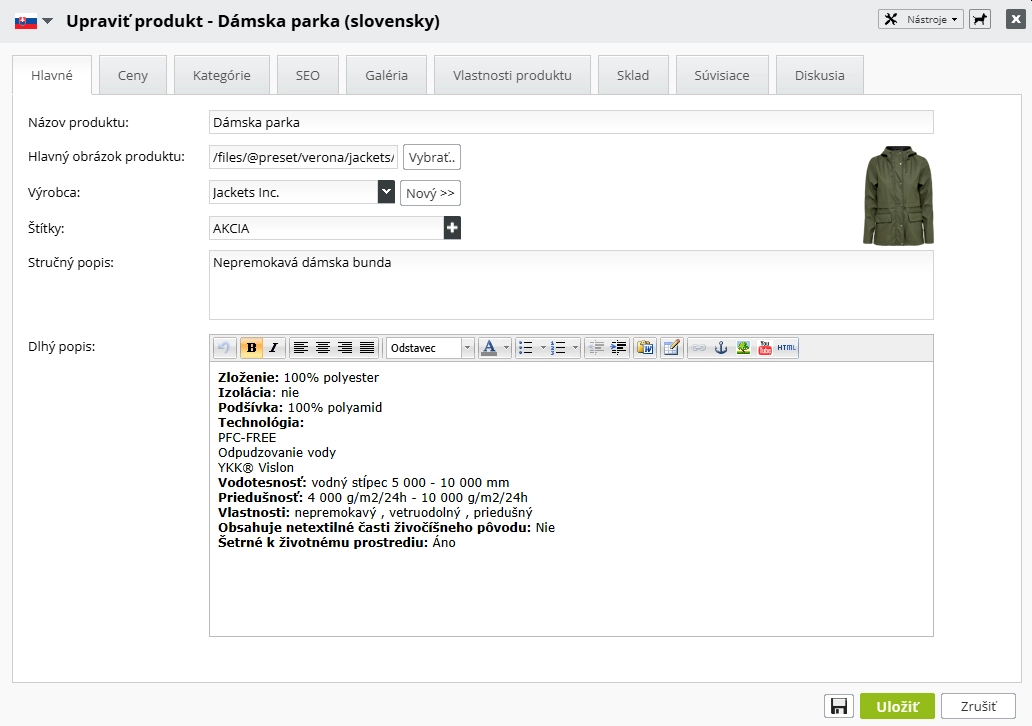The image size is (1032, 726).
Task: Click the insert image icon
Action: point(743,348)
